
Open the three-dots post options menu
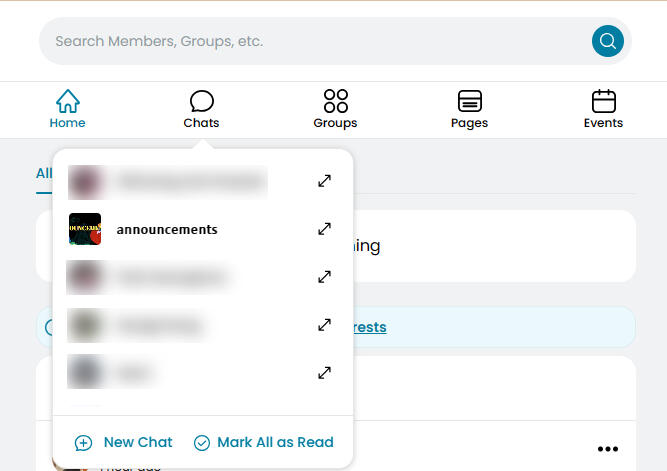pyautogui.click(x=607, y=448)
